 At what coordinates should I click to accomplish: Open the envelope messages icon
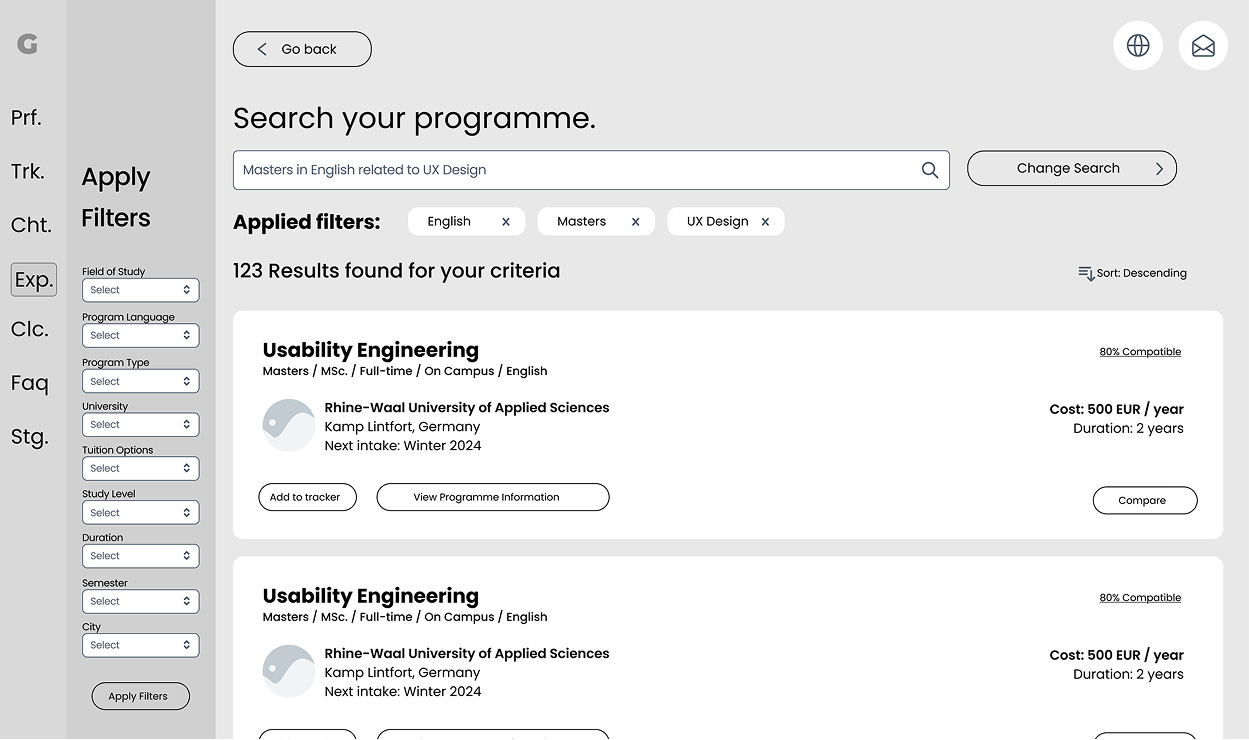coord(1203,45)
